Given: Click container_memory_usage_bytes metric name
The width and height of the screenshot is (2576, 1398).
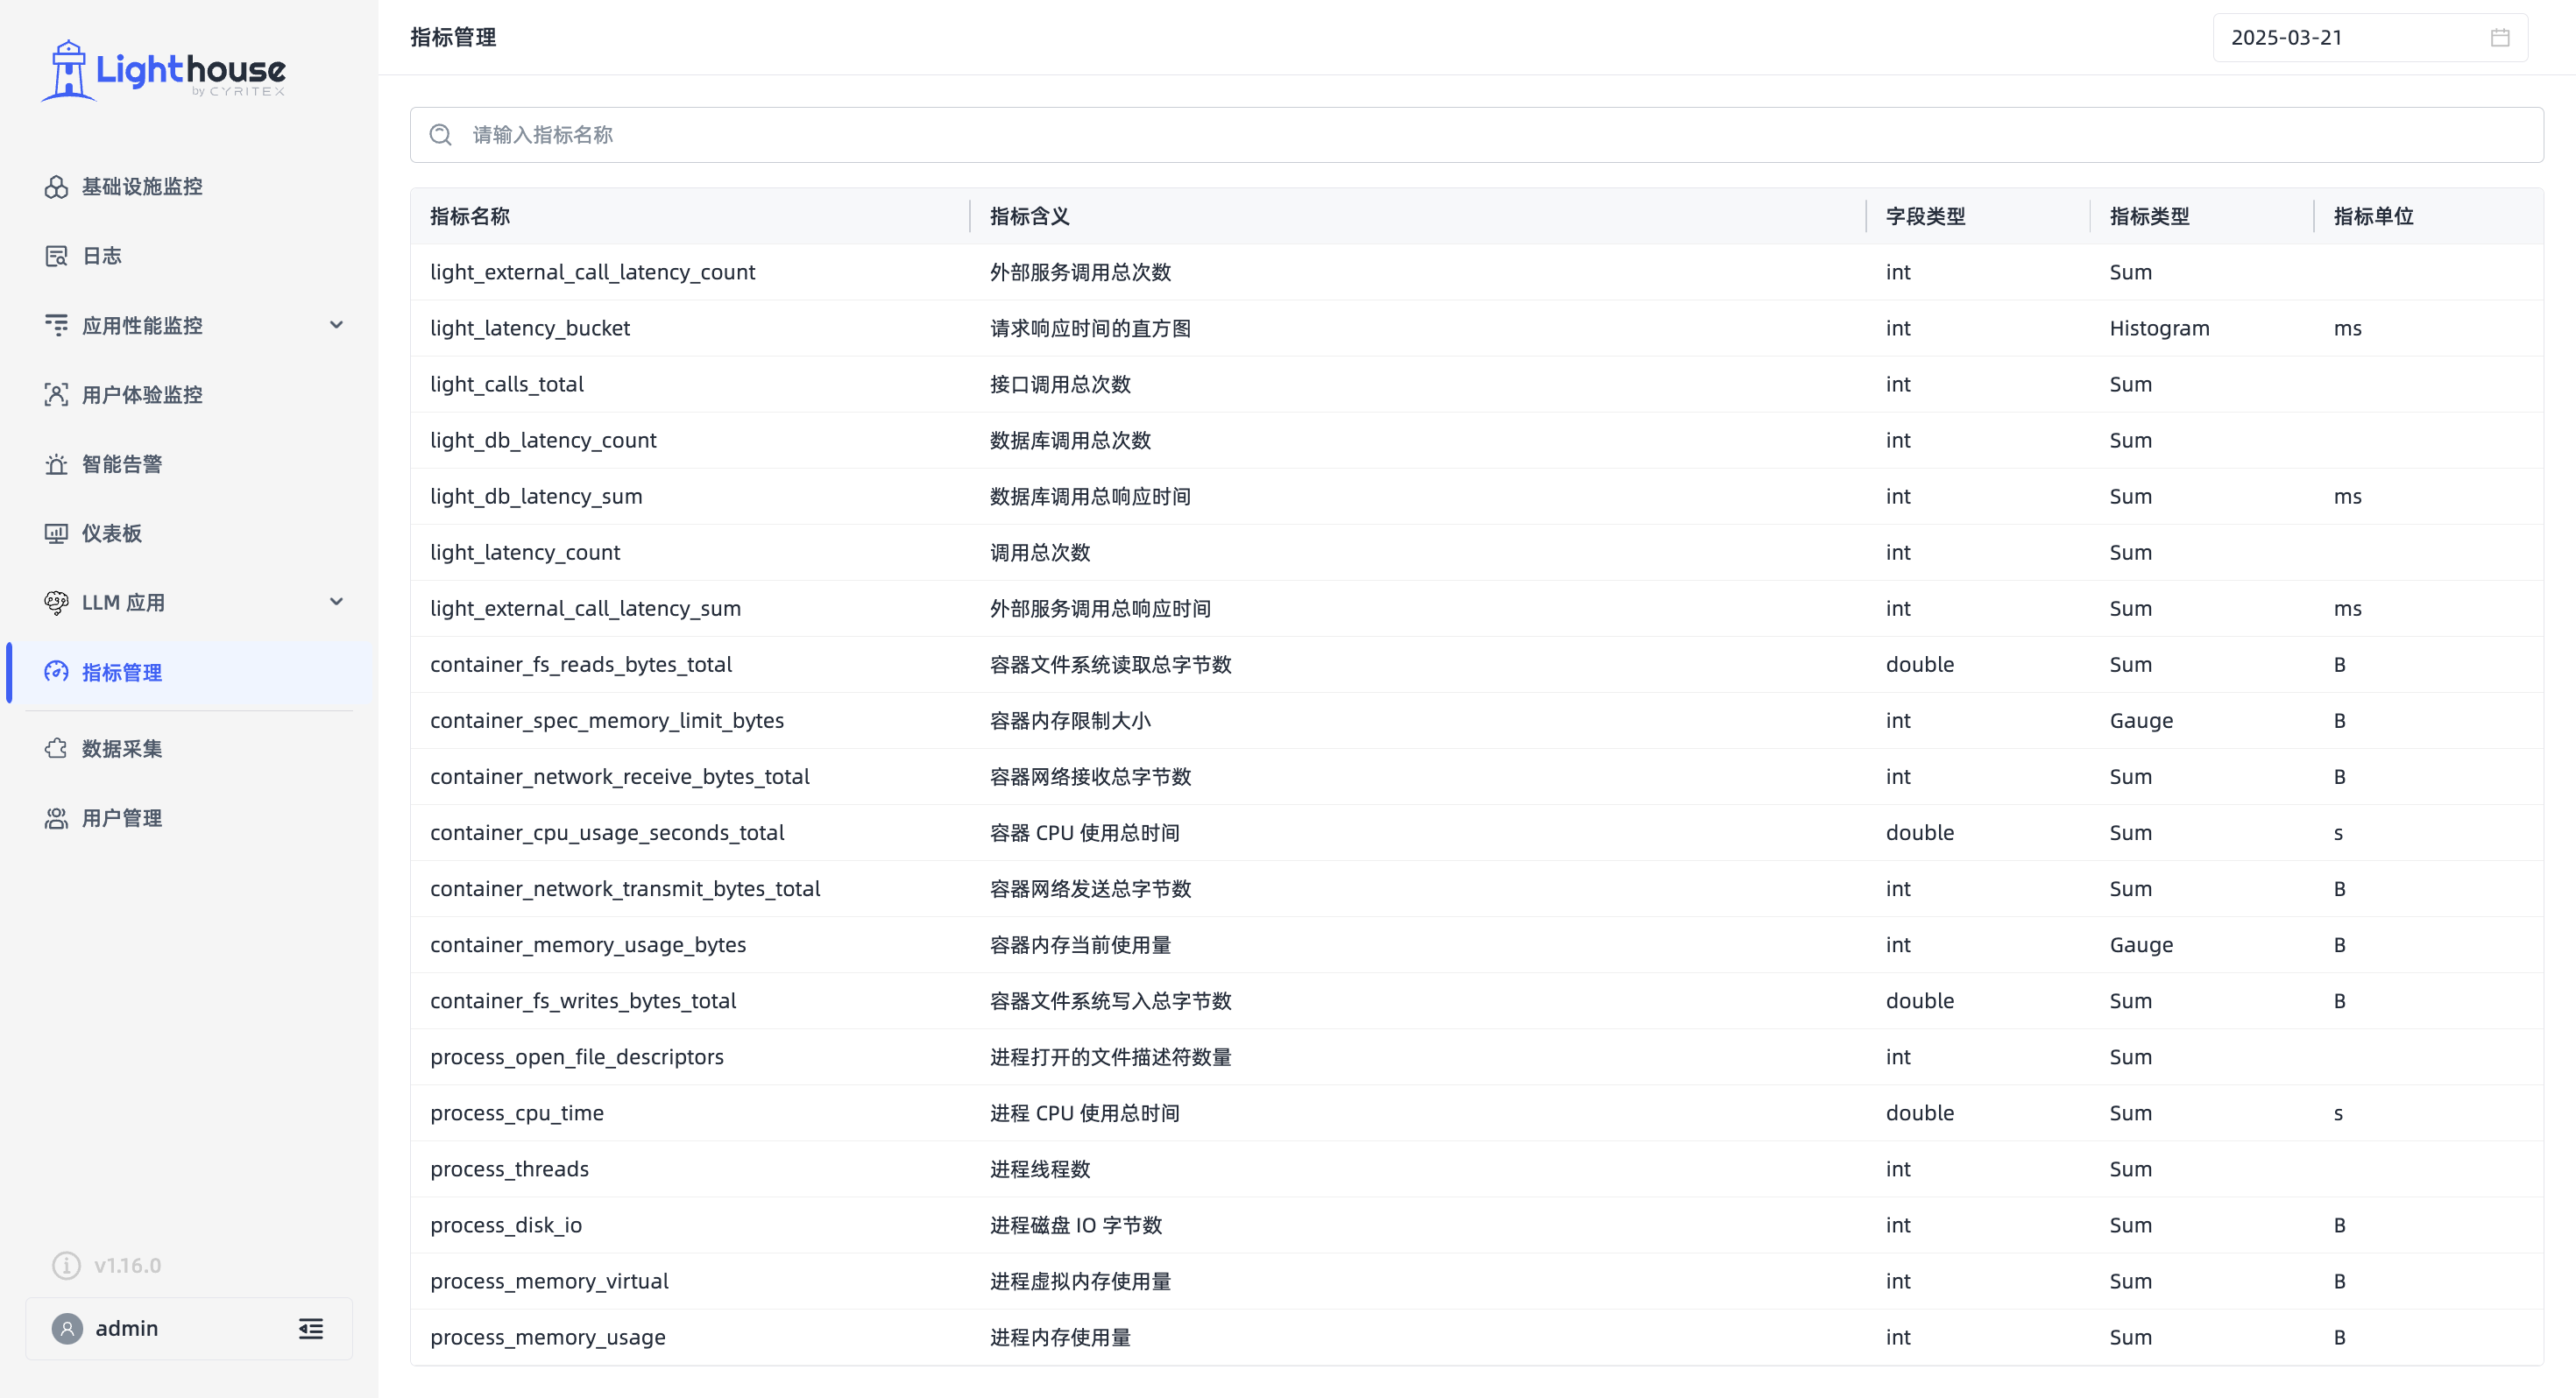Looking at the screenshot, I should 588,944.
